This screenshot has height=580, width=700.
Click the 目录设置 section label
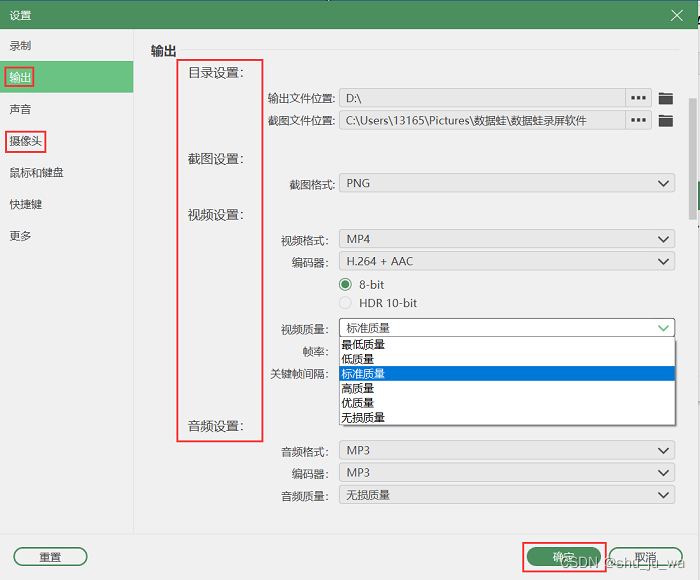pos(216,73)
